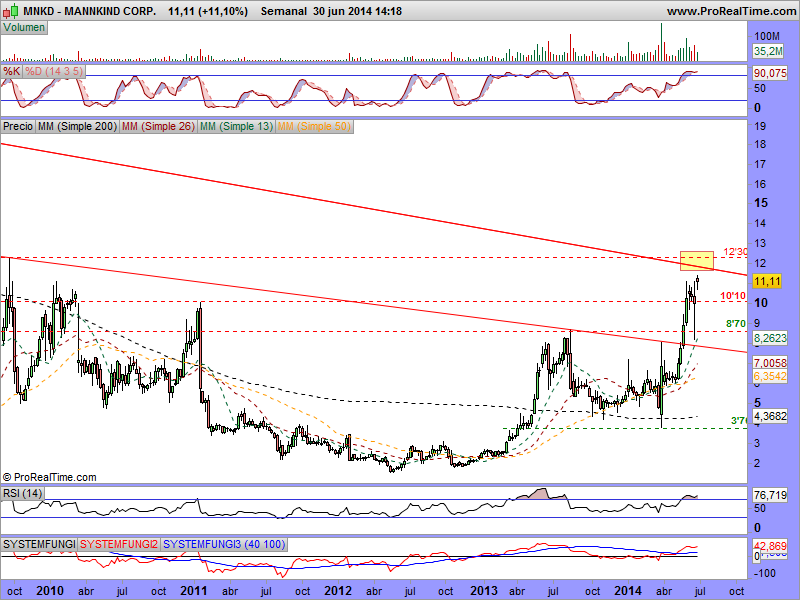Change the Semanal timeframe label
This screenshot has height=600, width=800.
[x=284, y=11]
